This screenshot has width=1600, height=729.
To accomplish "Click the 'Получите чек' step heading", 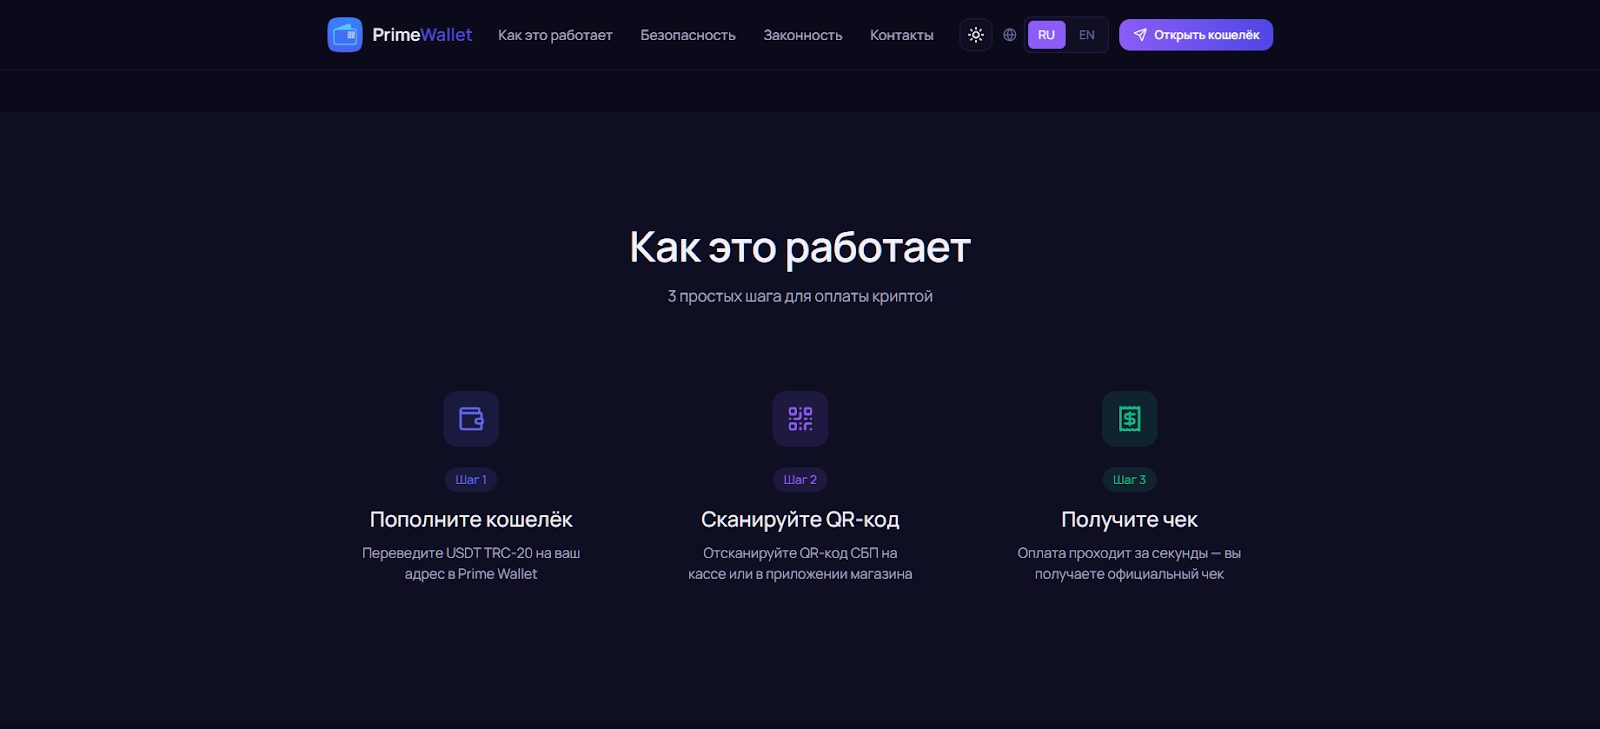I will (x=1129, y=520).
